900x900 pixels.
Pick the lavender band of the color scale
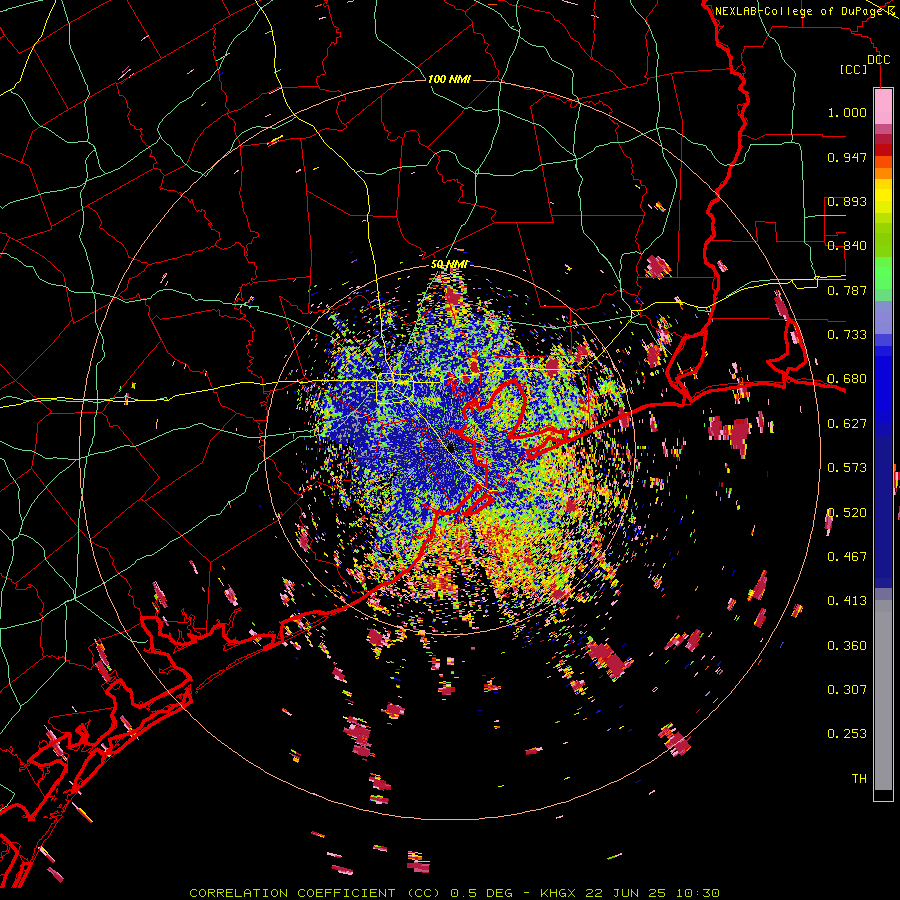[883, 317]
